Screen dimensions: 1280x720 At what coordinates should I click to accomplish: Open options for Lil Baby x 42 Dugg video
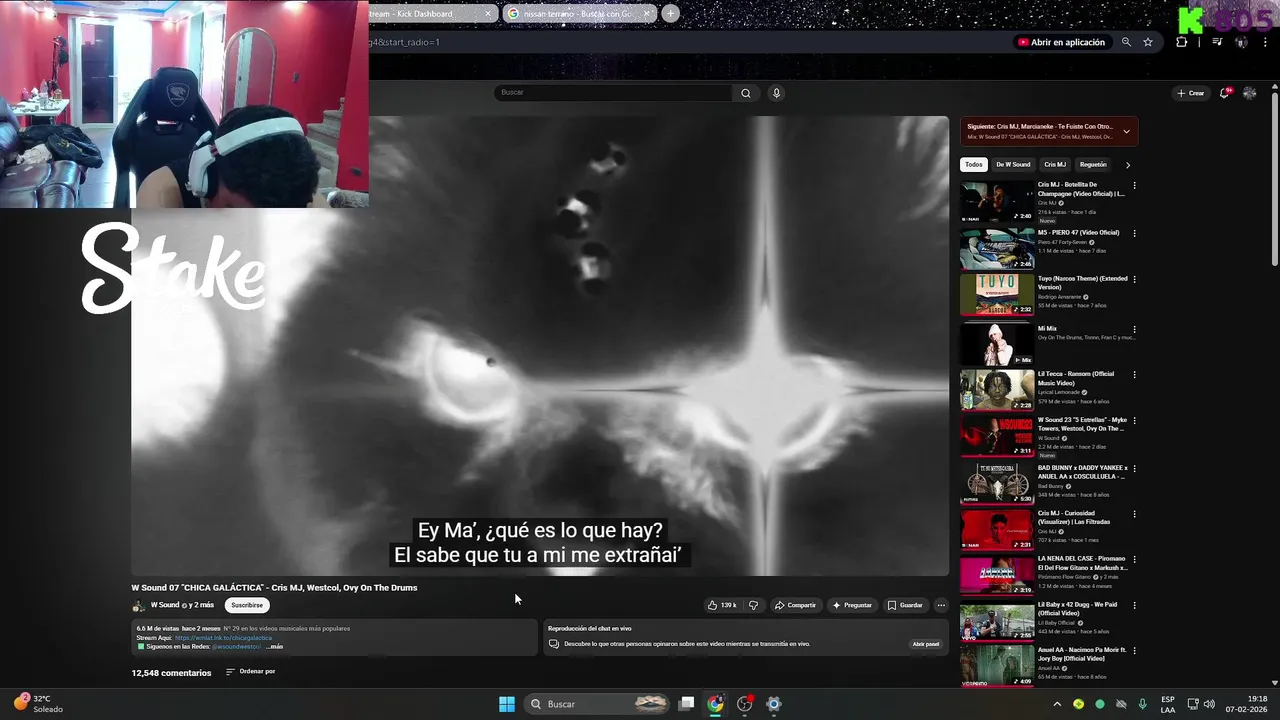pos(1134,606)
